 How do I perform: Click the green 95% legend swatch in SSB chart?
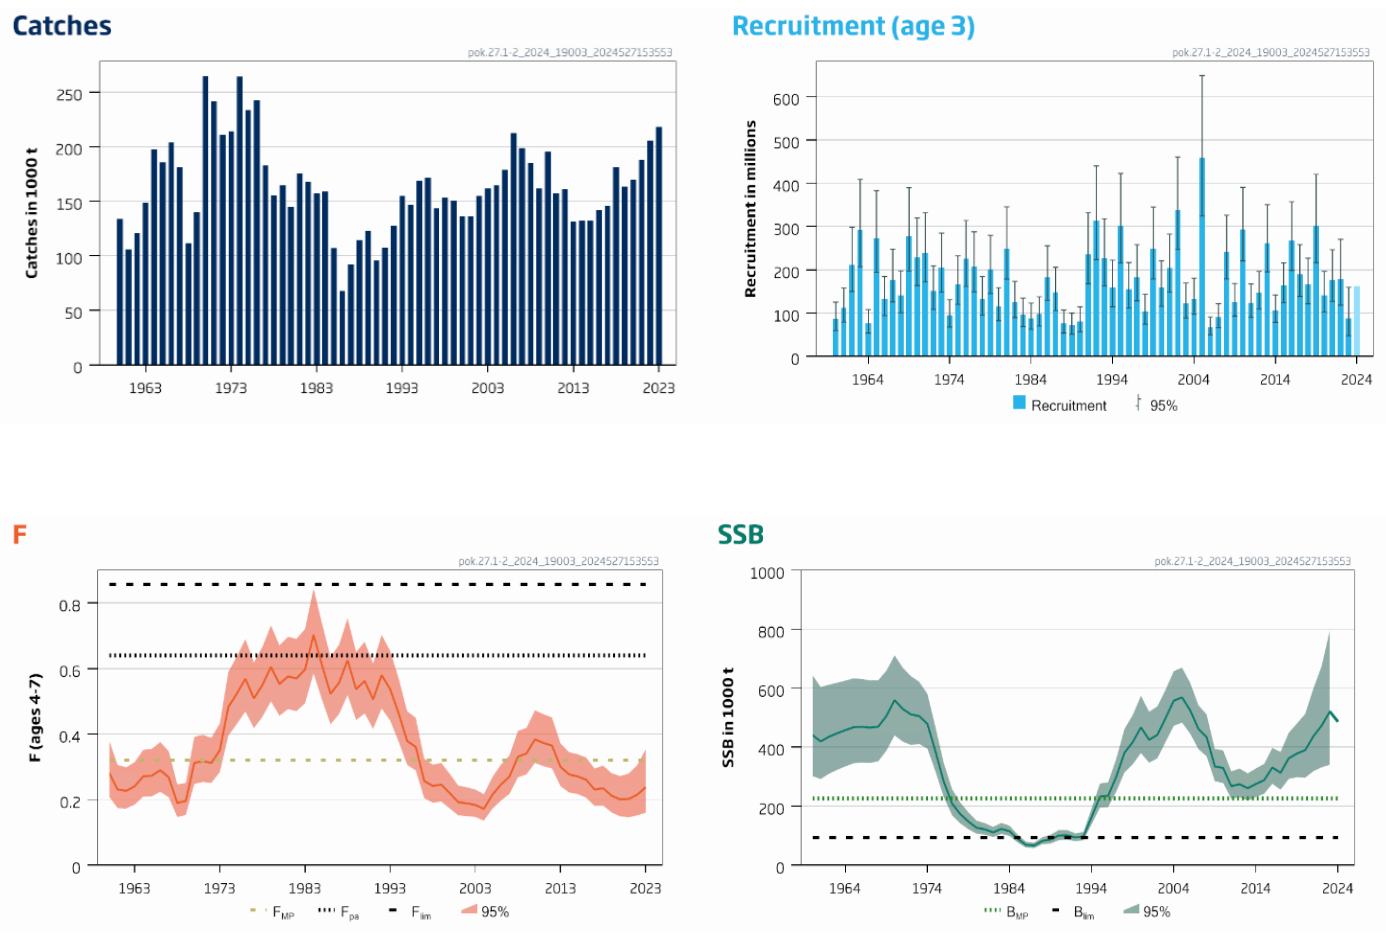[x=1131, y=911]
